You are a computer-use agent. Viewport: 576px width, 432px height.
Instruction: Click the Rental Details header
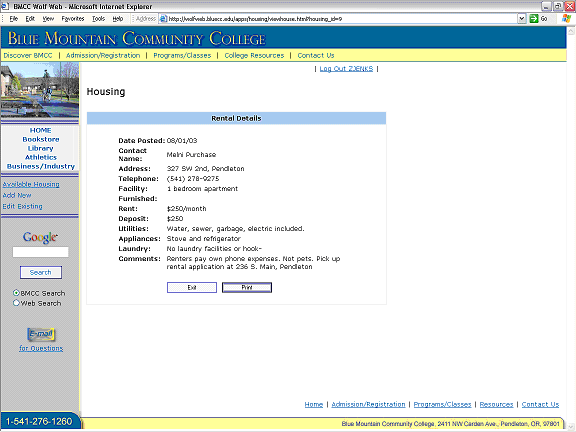236,118
